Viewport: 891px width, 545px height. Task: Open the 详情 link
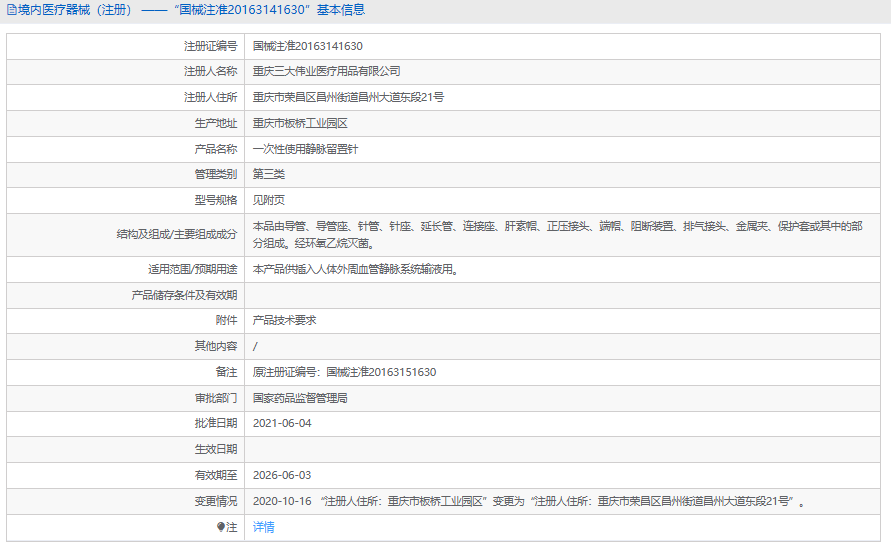(264, 527)
